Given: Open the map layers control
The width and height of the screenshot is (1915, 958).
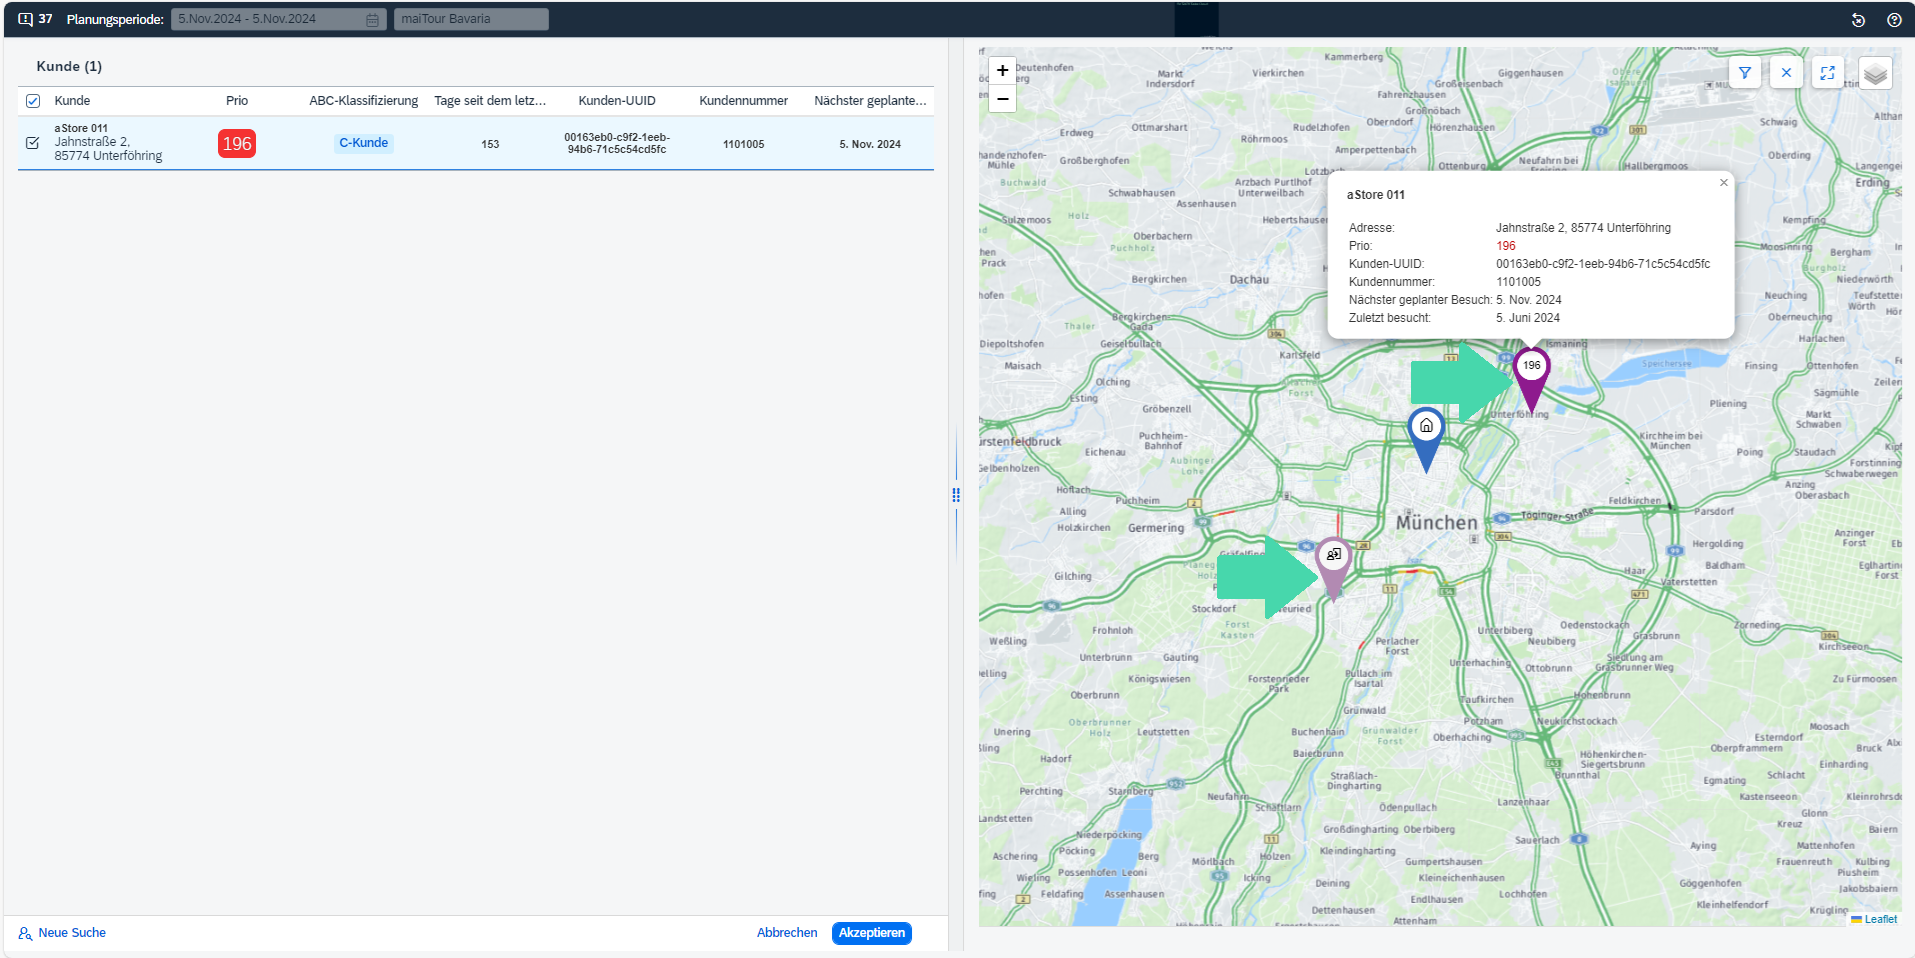Looking at the screenshot, I should coord(1876,73).
